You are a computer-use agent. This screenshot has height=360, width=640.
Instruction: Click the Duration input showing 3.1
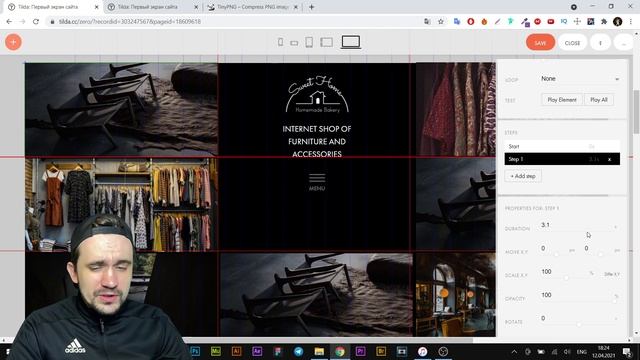tap(580, 225)
